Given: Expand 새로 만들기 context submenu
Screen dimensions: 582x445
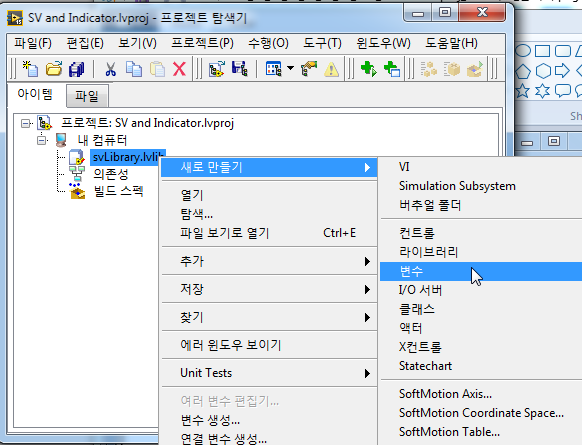Looking at the screenshot, I should [x=269, y=167].
